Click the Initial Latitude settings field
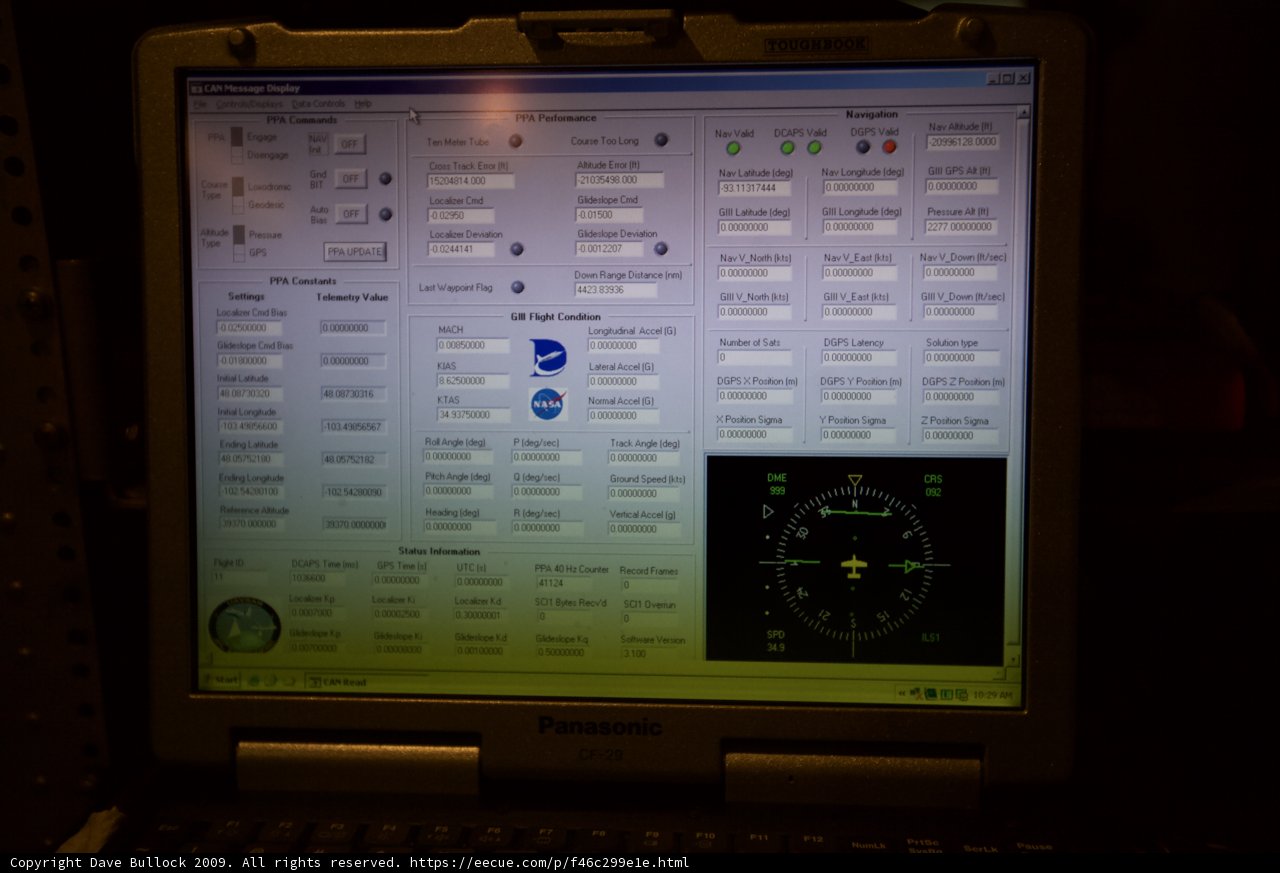This screenshot has height=873, width=1280. tap(251, 394)
